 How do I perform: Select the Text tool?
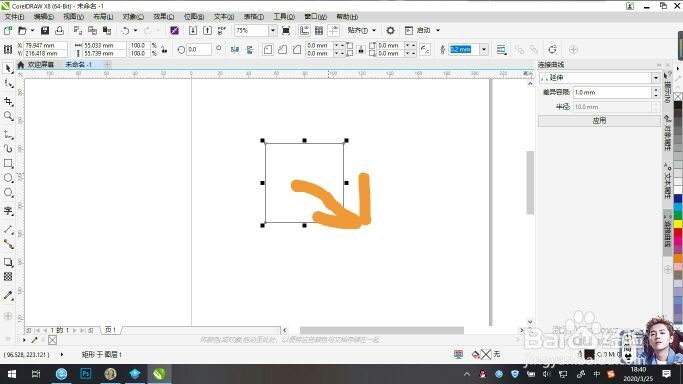[8, 211]
